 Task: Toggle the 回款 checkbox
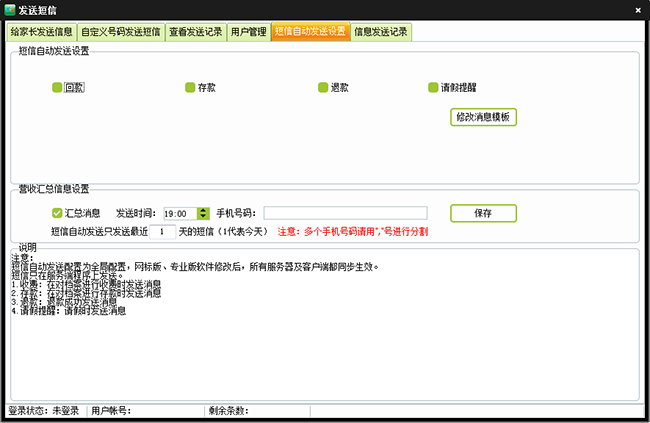coord(57,88)
